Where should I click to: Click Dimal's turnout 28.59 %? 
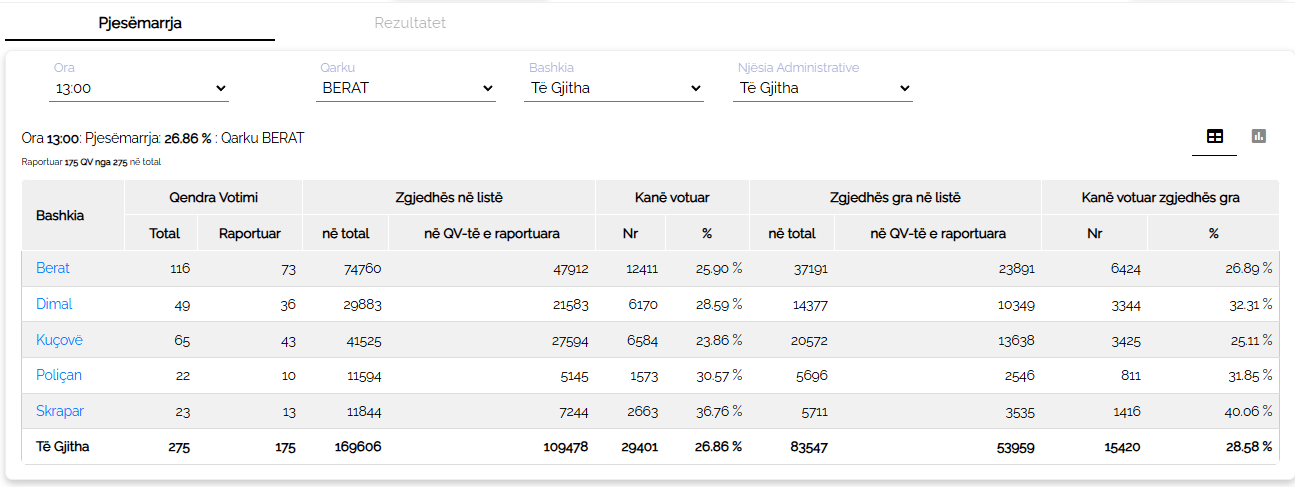[719, 304]
